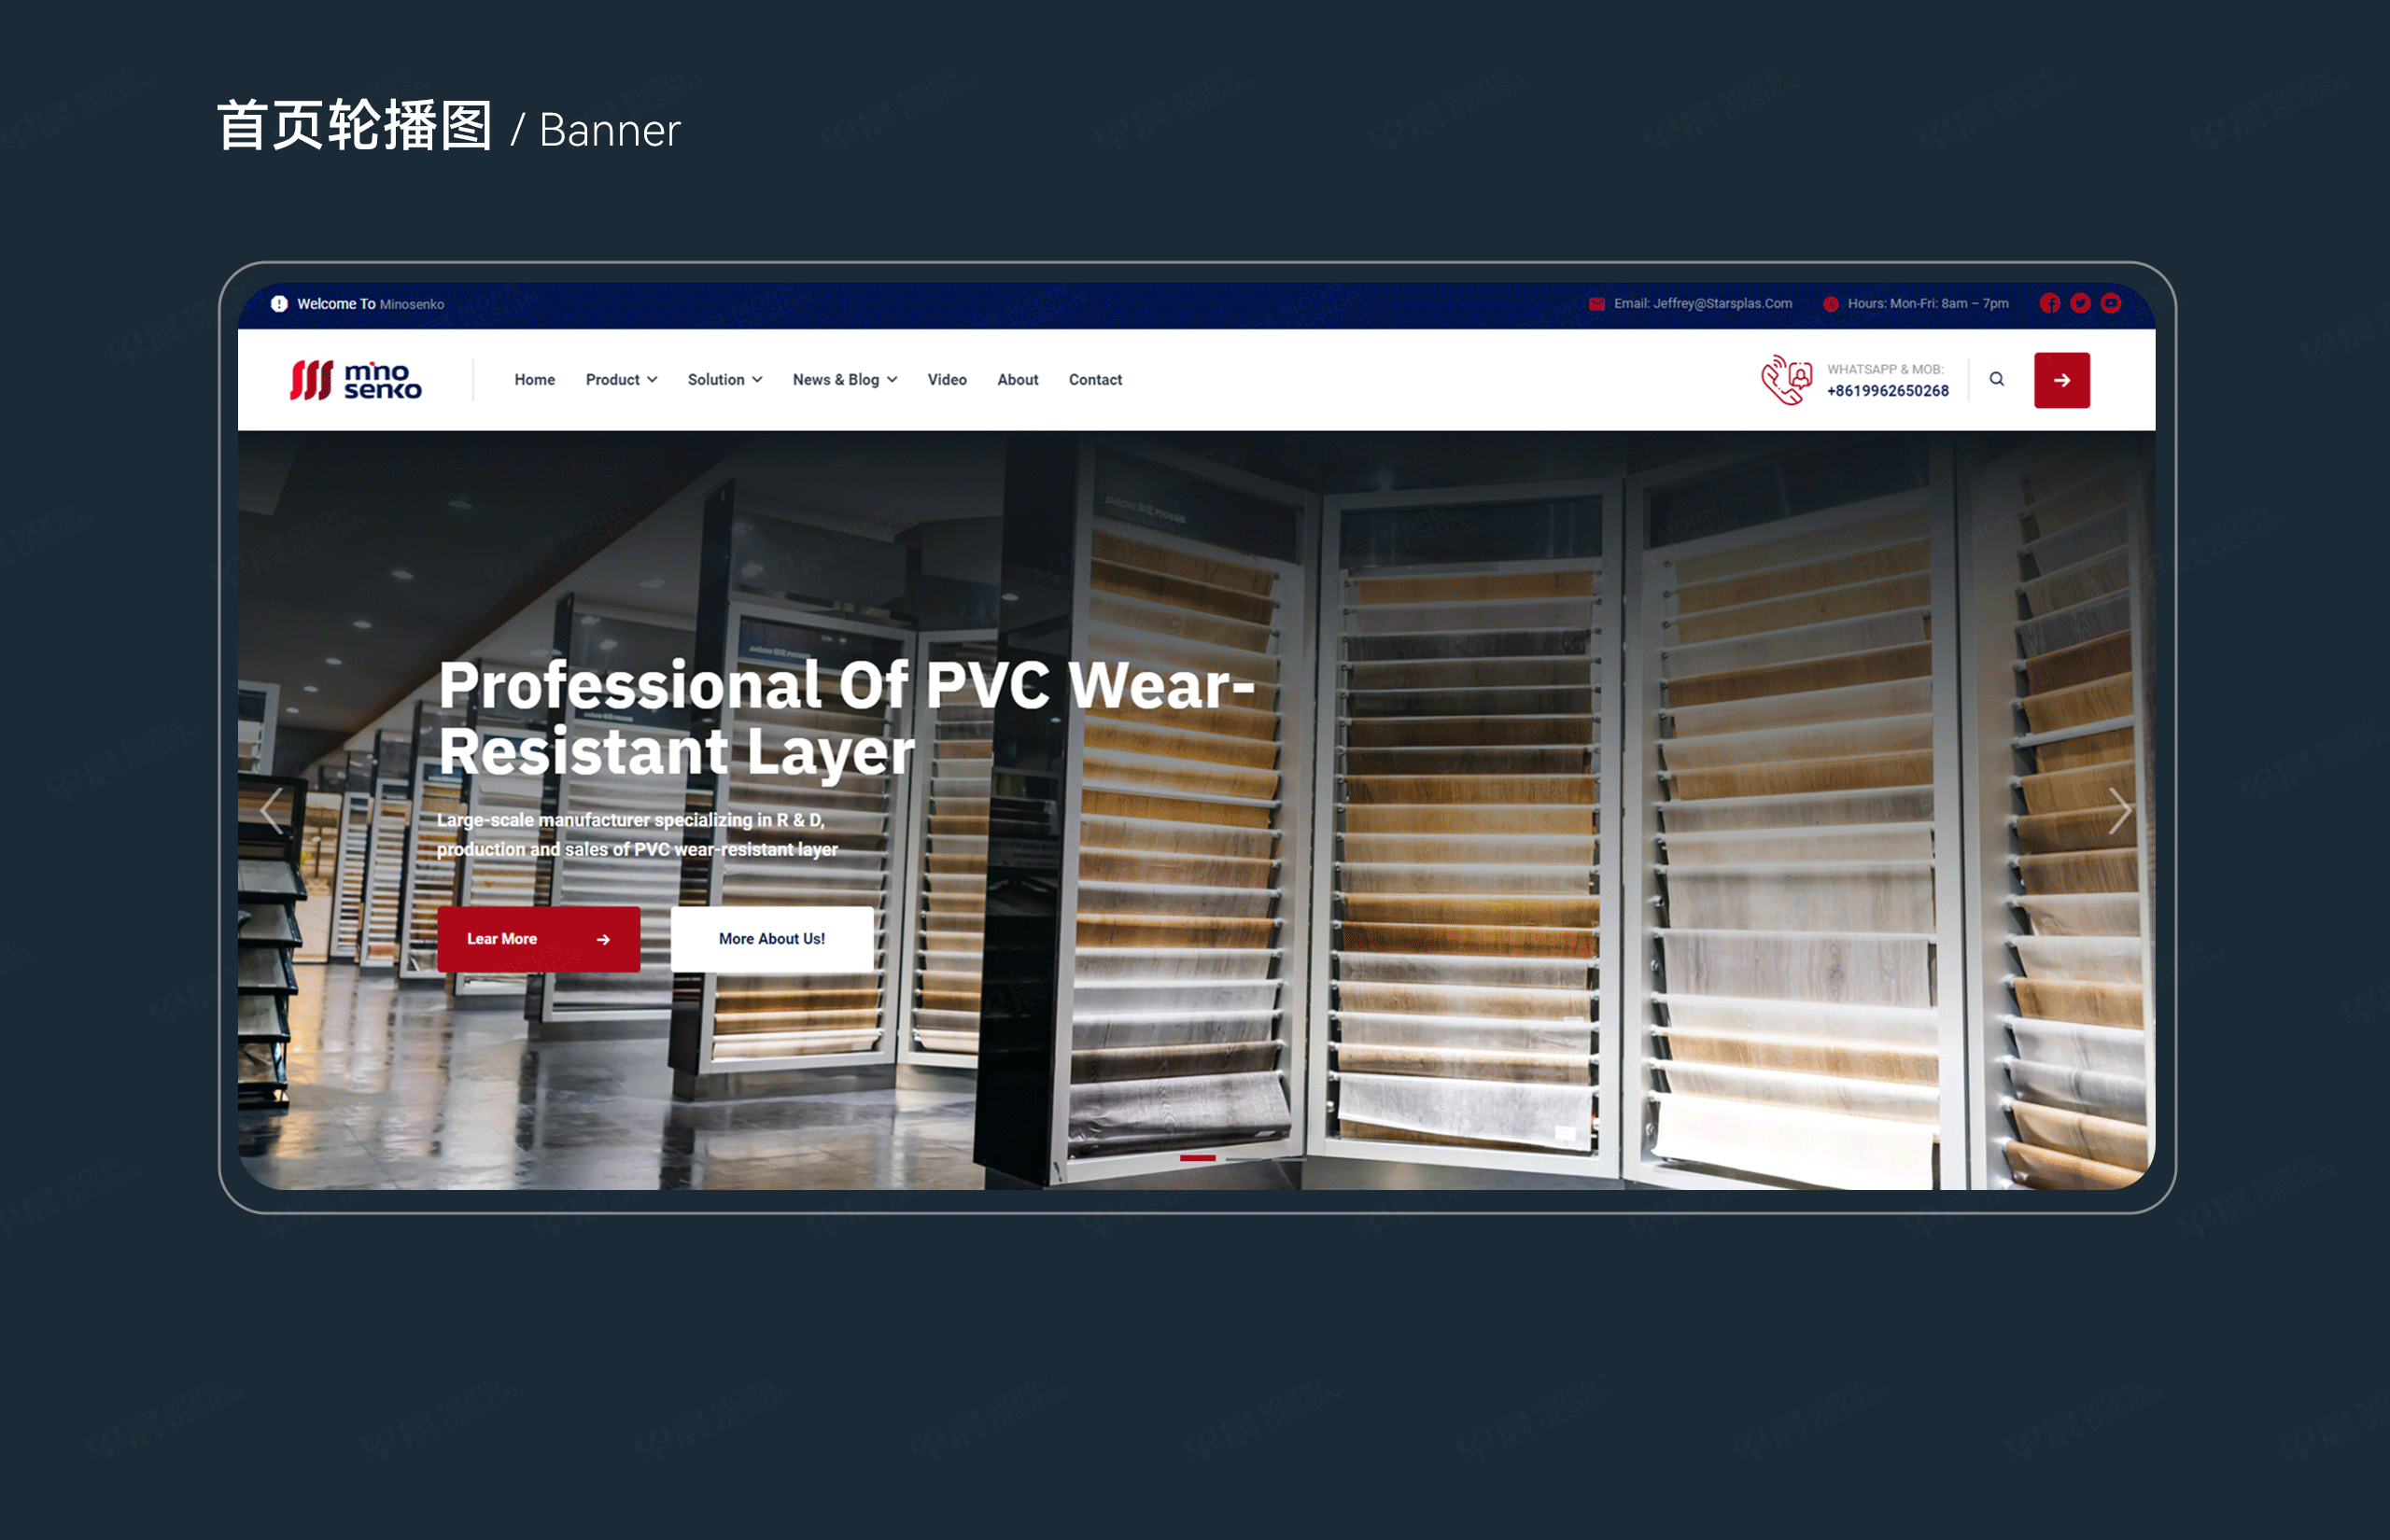This screenshot has width=2390, height=1540.
Task: Expand the Product dropdown menu
Action: coord(620,378)
